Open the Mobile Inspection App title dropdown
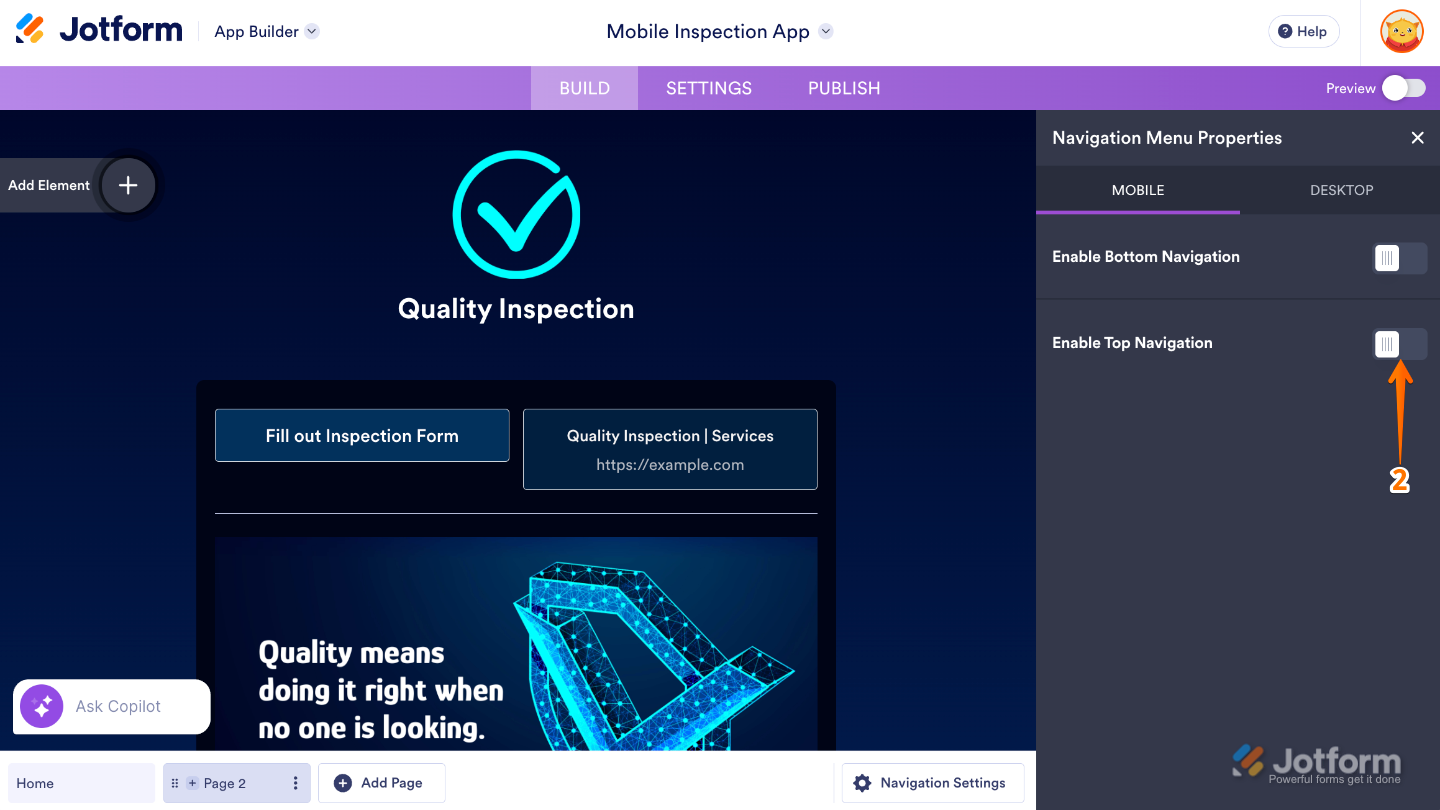Viewport: 1440px width, 810px height. pos(826,31)
